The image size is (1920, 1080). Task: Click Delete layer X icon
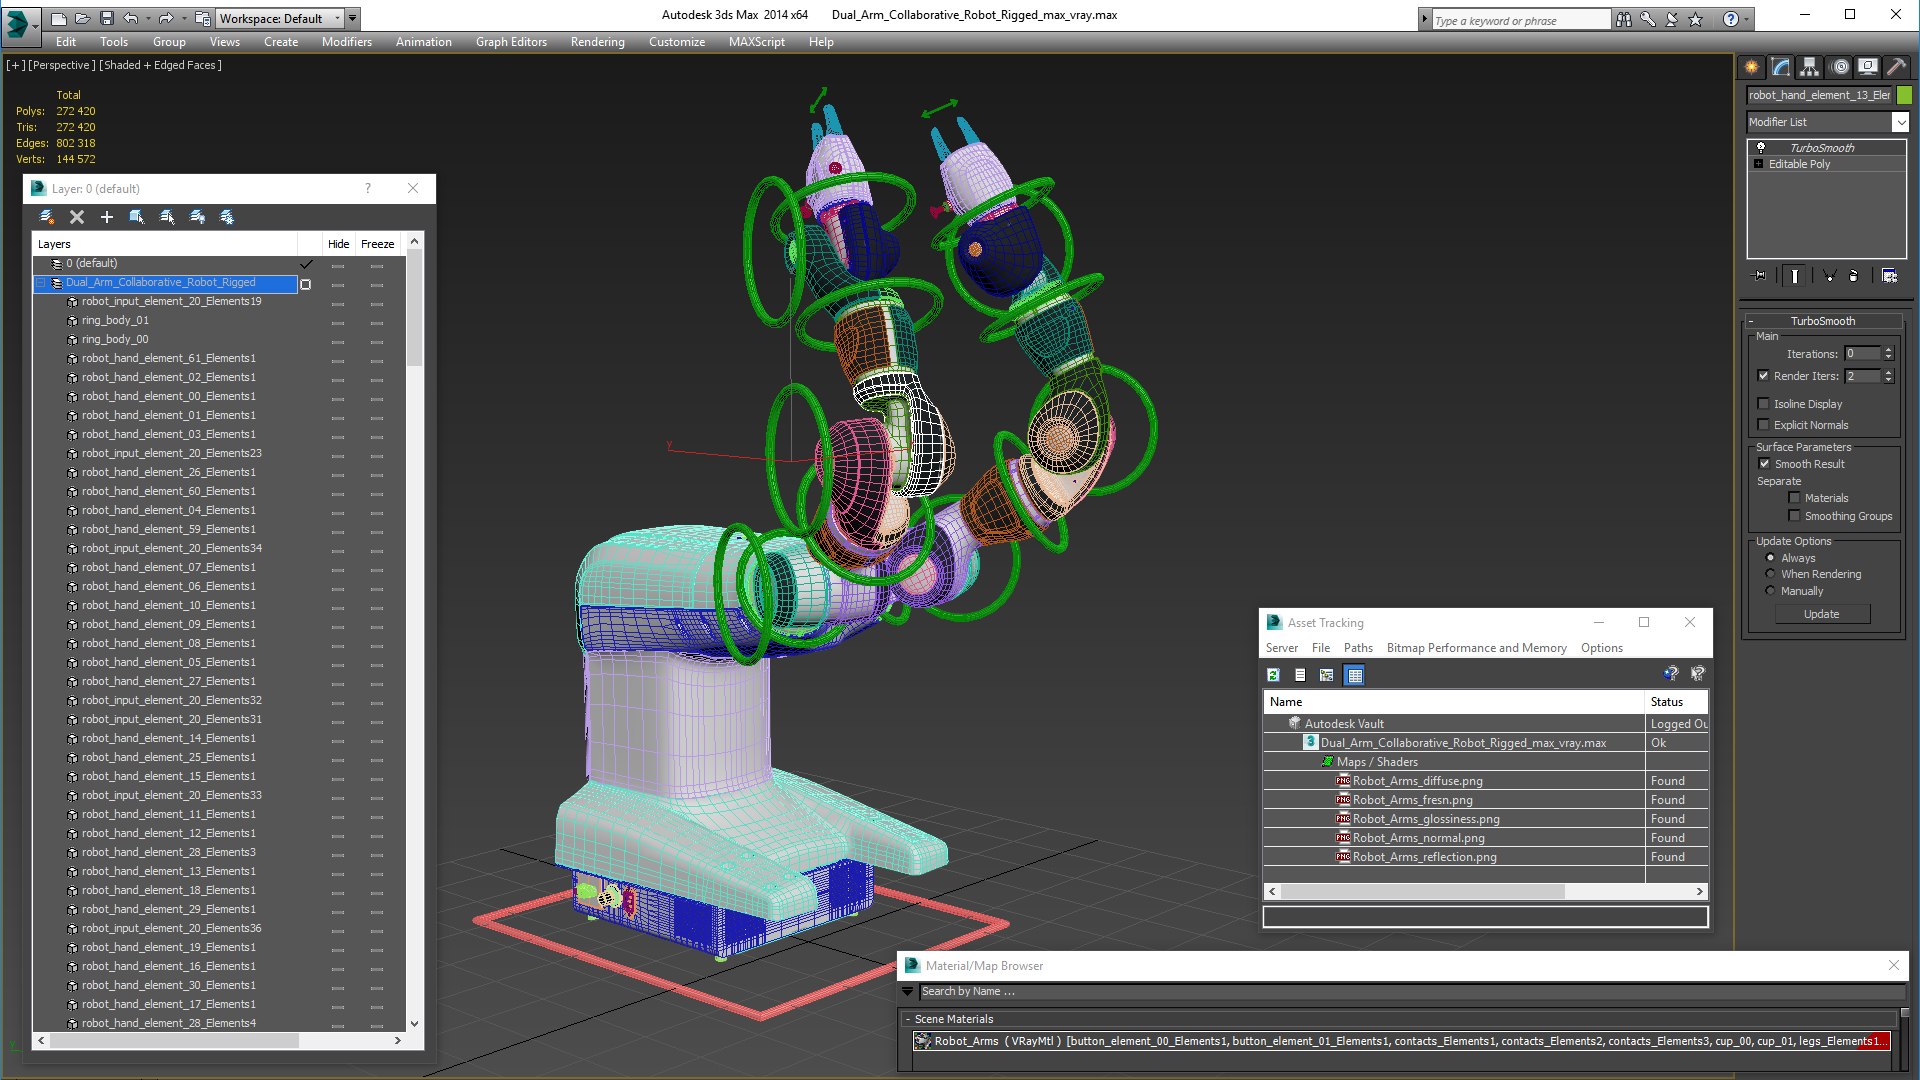point(77,217)
